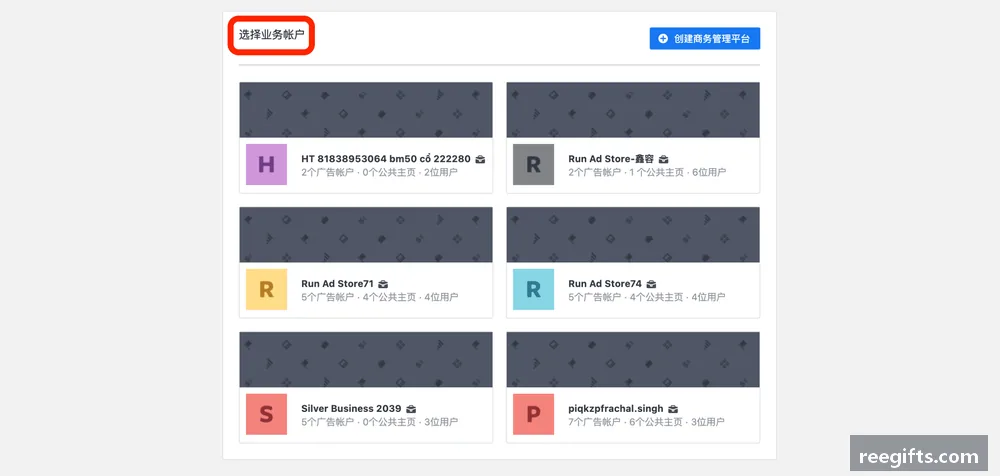Open the red S avatar of Silver Business
The height and width of the screenshot is (476, 1000).
pyautogui.click(x=266, y=415)
